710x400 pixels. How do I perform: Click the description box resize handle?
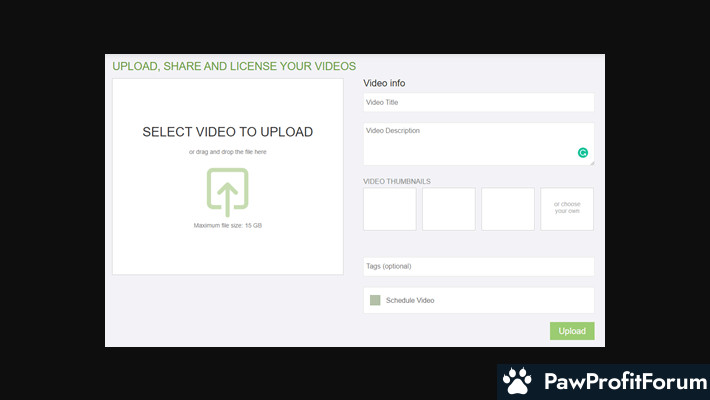(x=591, y=162)
